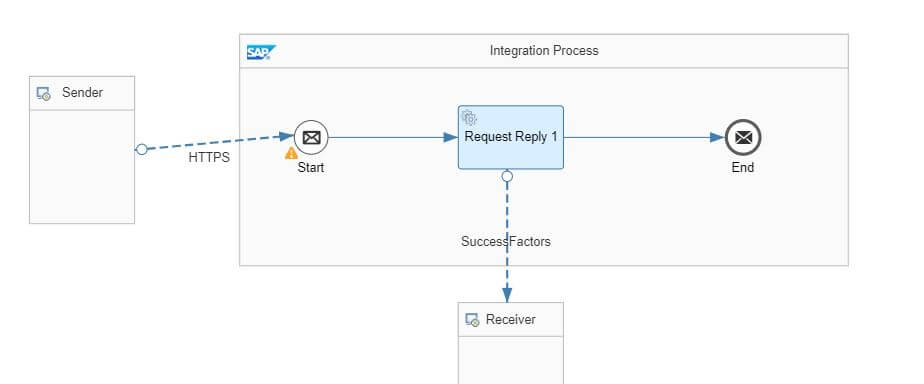Click the gear icon in Request Reply 1

coord(469,118)
